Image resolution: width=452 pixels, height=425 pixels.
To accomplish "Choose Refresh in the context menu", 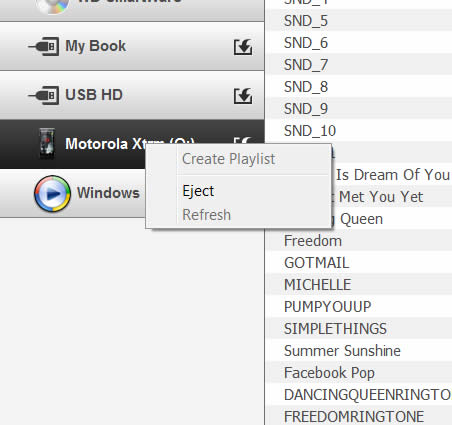I will [x=206, y=214].
